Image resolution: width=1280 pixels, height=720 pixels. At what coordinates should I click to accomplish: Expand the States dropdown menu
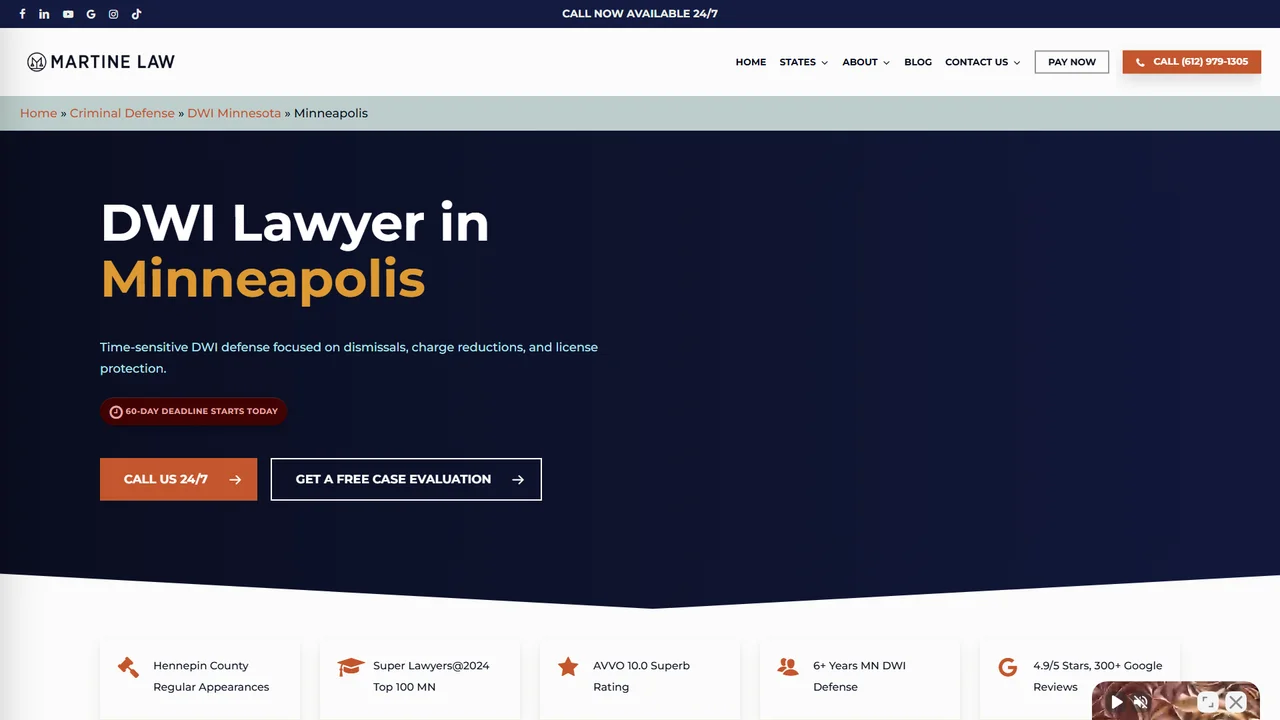tap(804, 62)
